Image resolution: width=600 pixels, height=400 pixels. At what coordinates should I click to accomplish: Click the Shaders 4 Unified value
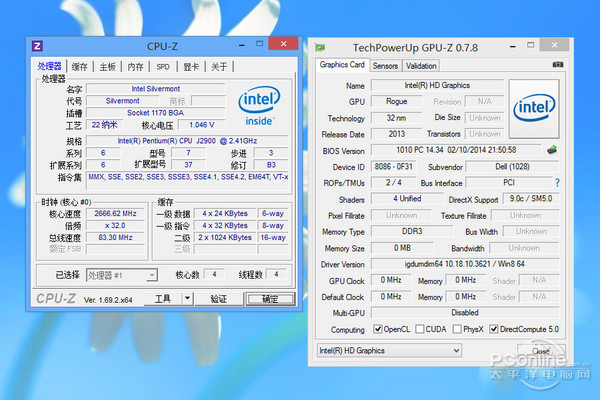coord(407,199)
